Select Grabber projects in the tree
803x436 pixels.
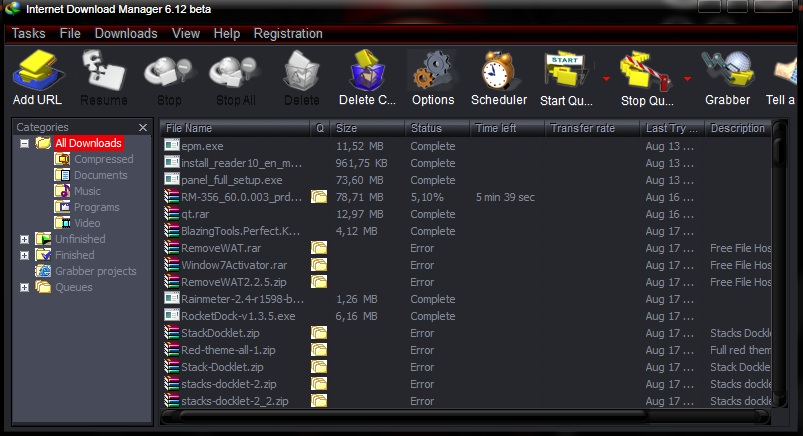[96, 271]
